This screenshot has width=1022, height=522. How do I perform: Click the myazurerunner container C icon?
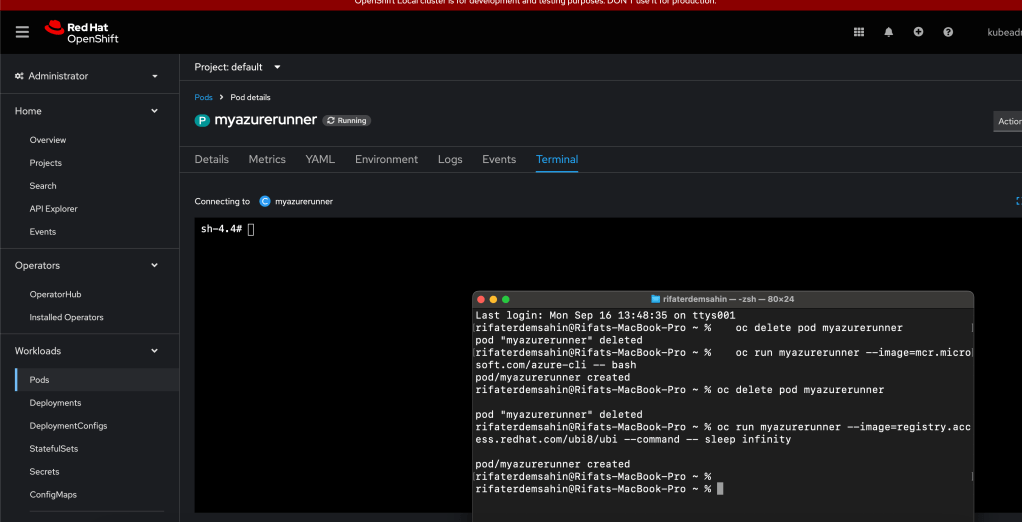point(265,201)
